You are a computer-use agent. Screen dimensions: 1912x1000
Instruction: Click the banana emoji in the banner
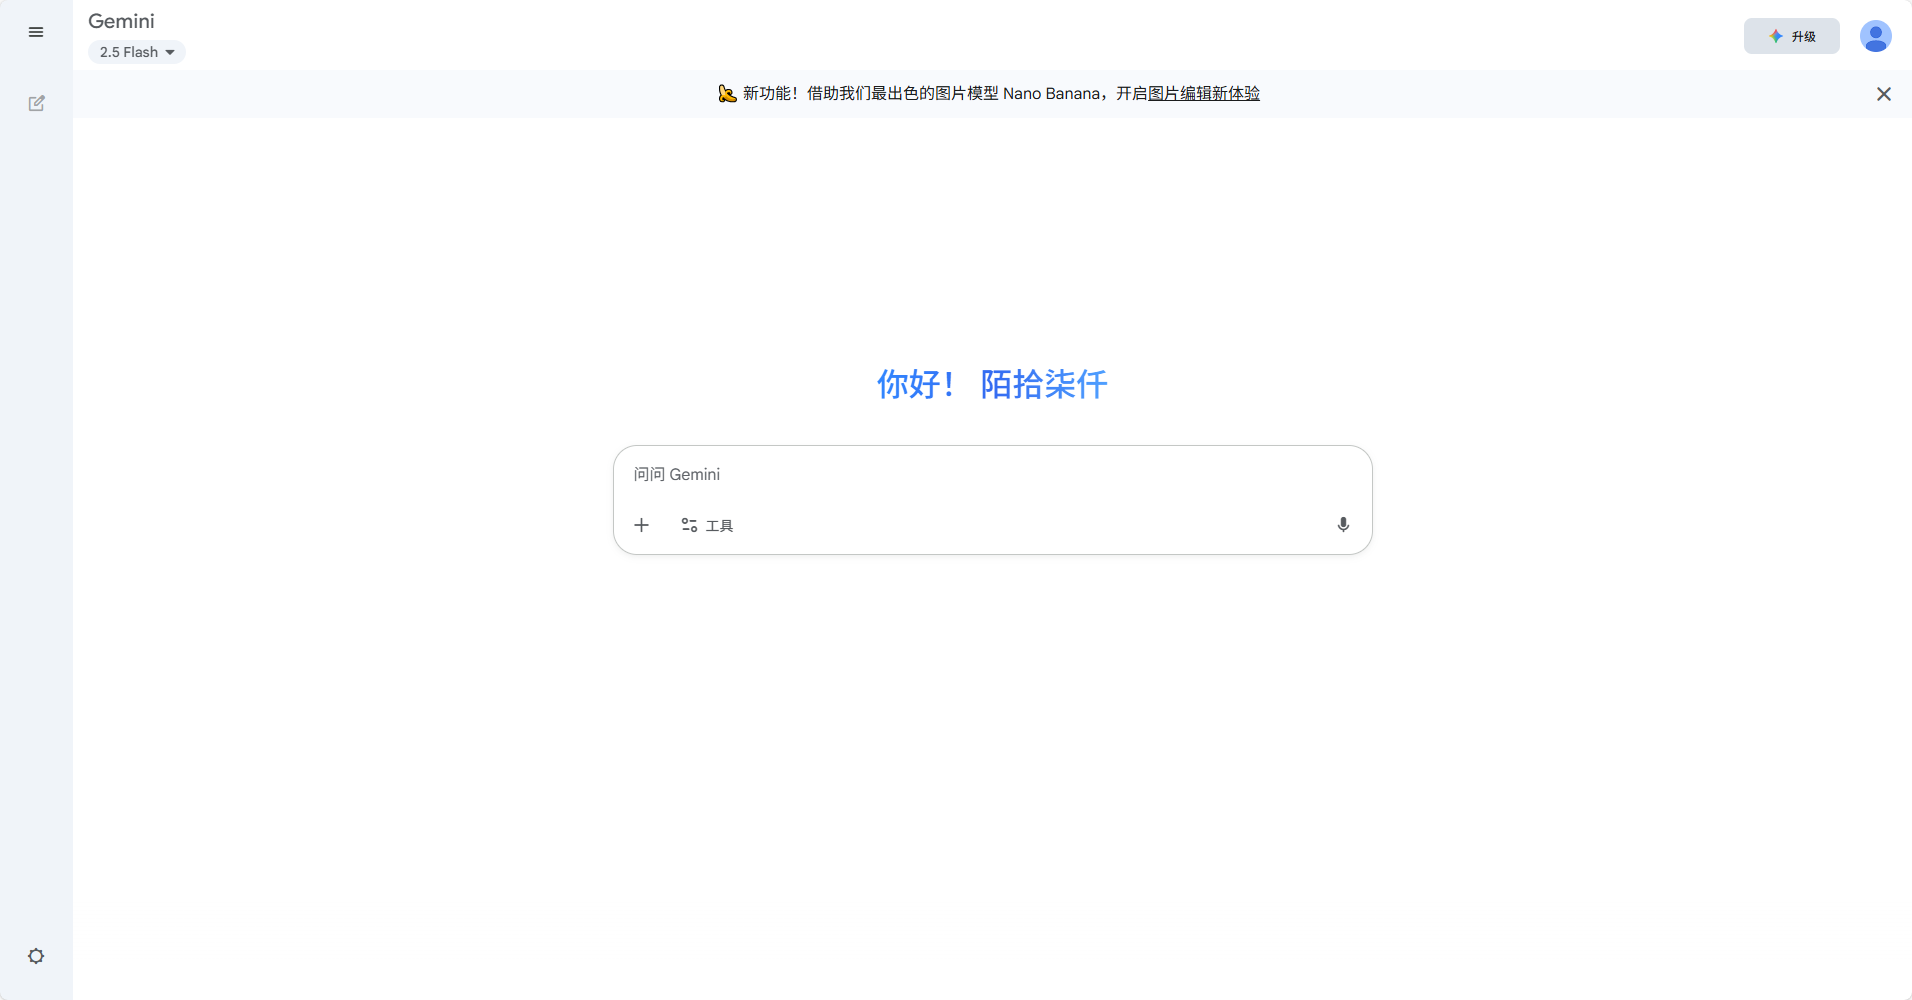tap(727, 94)
